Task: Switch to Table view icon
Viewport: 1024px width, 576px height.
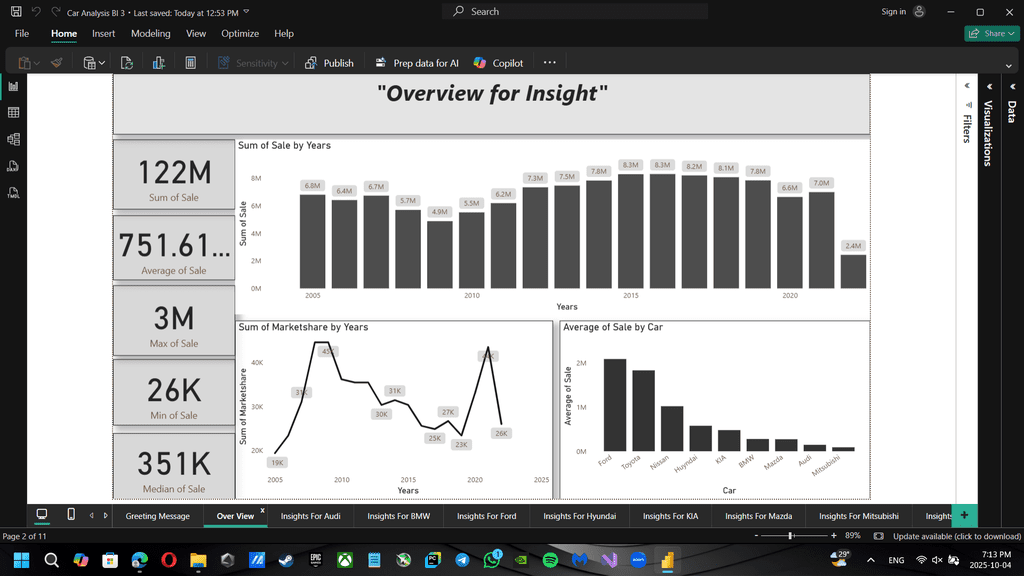Action: click(x=13, y=113)
